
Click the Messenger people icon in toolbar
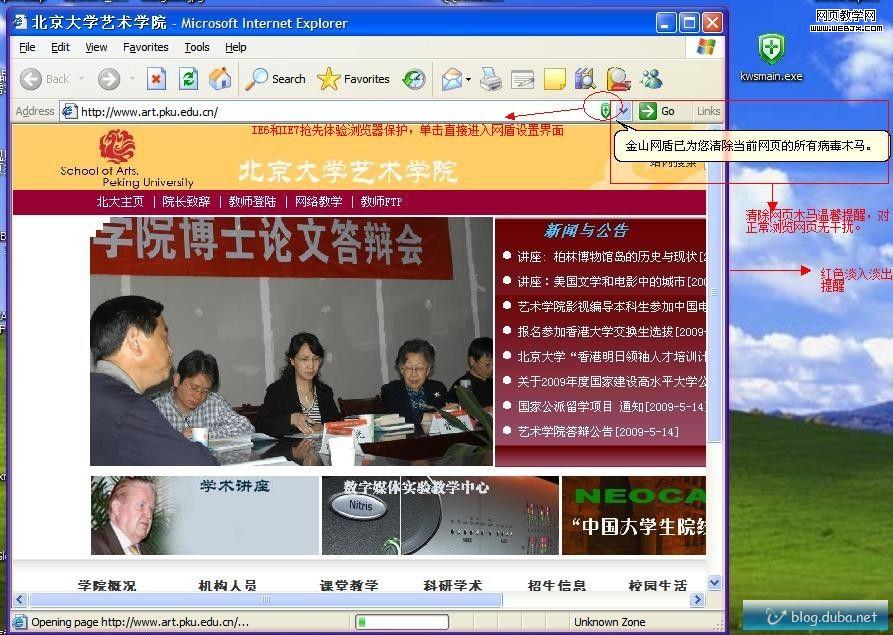click(x=651, y=79)
